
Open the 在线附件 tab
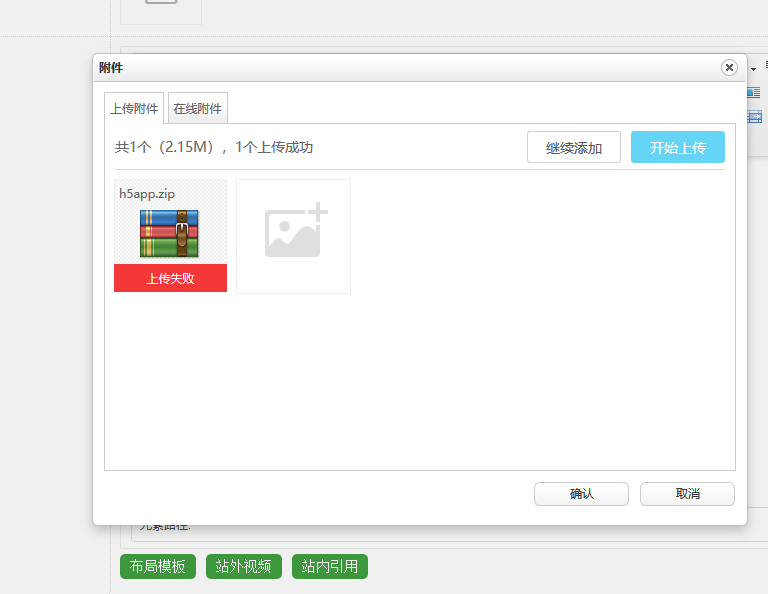click(197, 108)
